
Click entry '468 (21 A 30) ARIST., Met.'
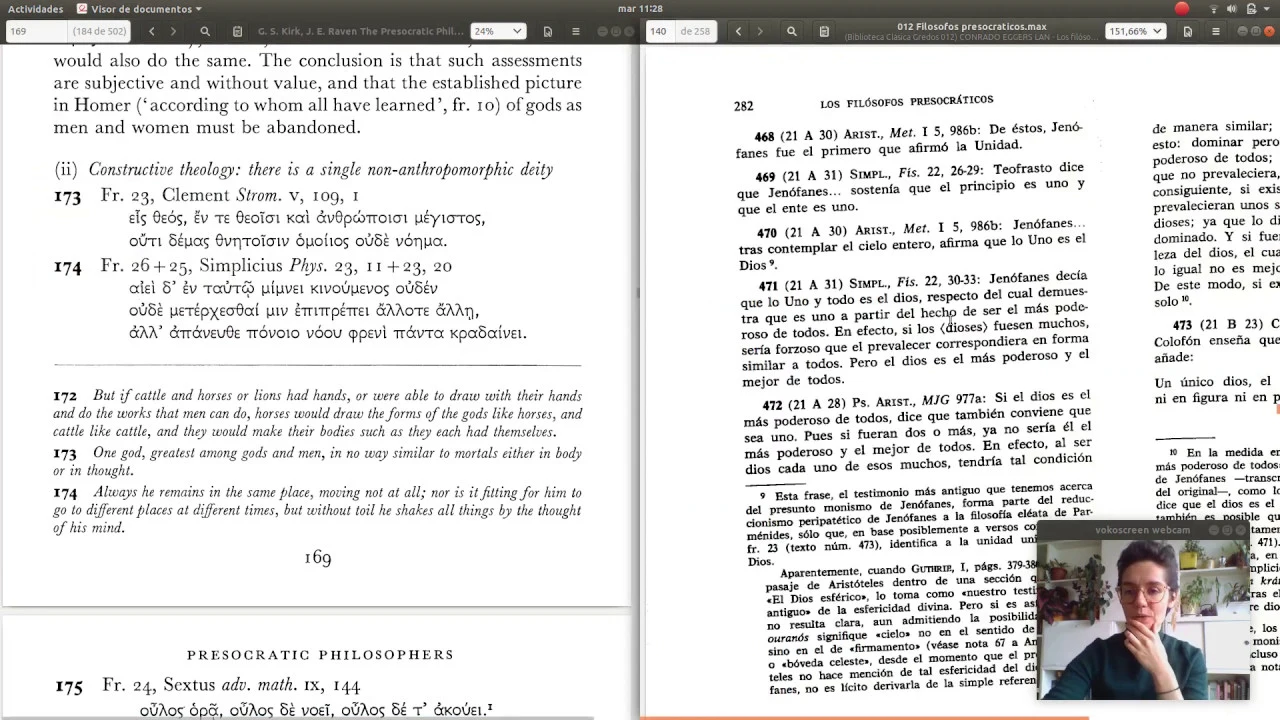843,134
